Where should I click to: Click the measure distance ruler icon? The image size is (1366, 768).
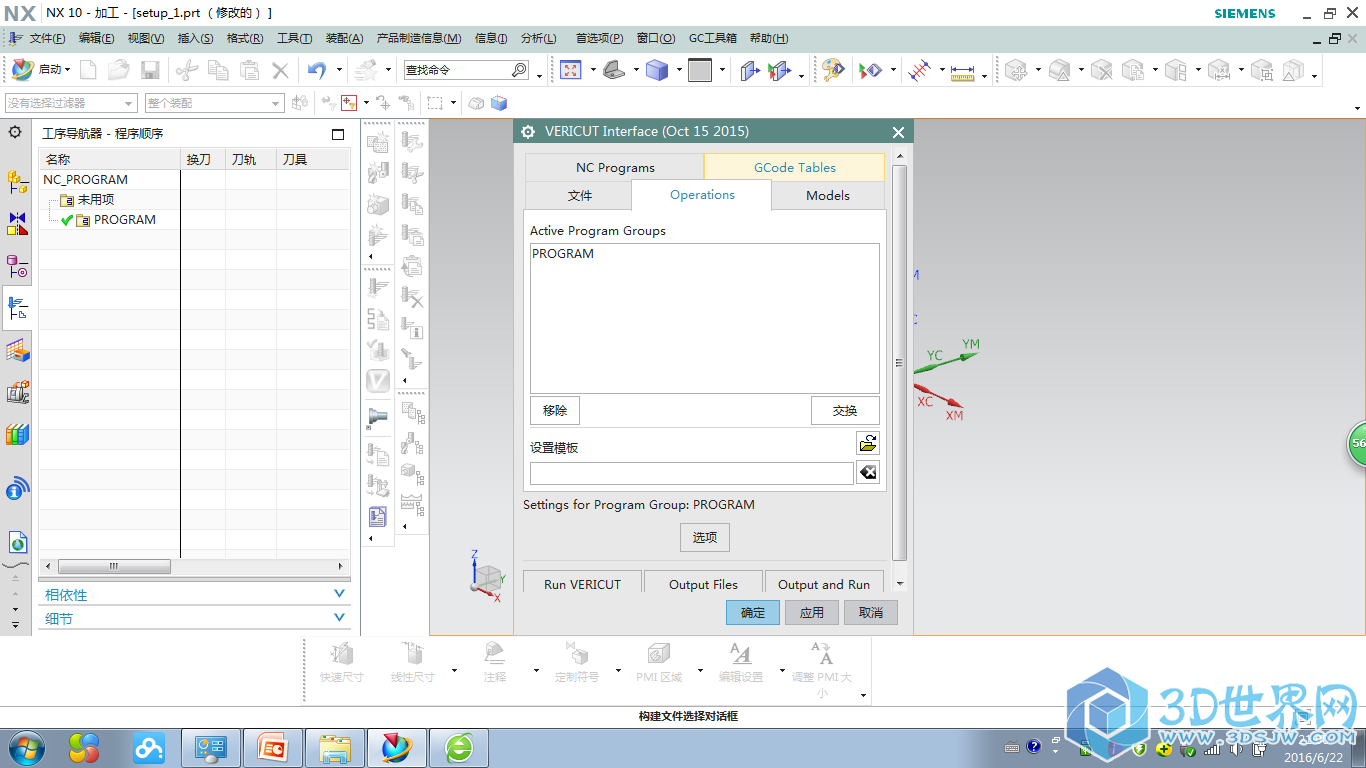pyautogui.click(x=962, y=72)
